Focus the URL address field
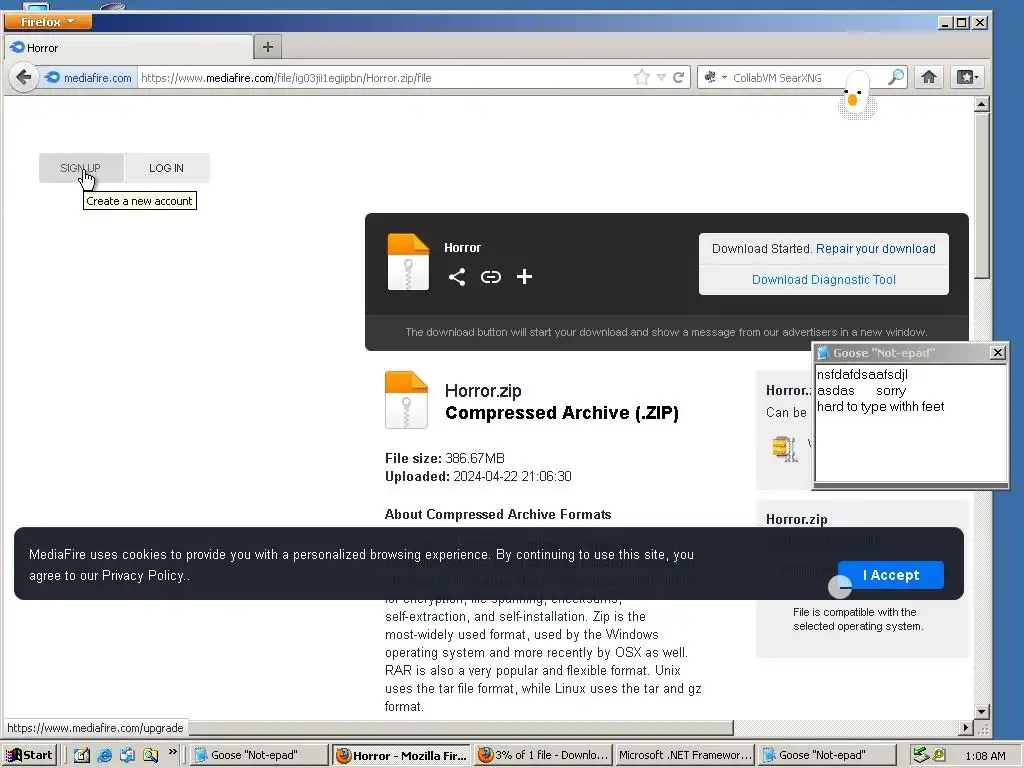 coord(385,78)
